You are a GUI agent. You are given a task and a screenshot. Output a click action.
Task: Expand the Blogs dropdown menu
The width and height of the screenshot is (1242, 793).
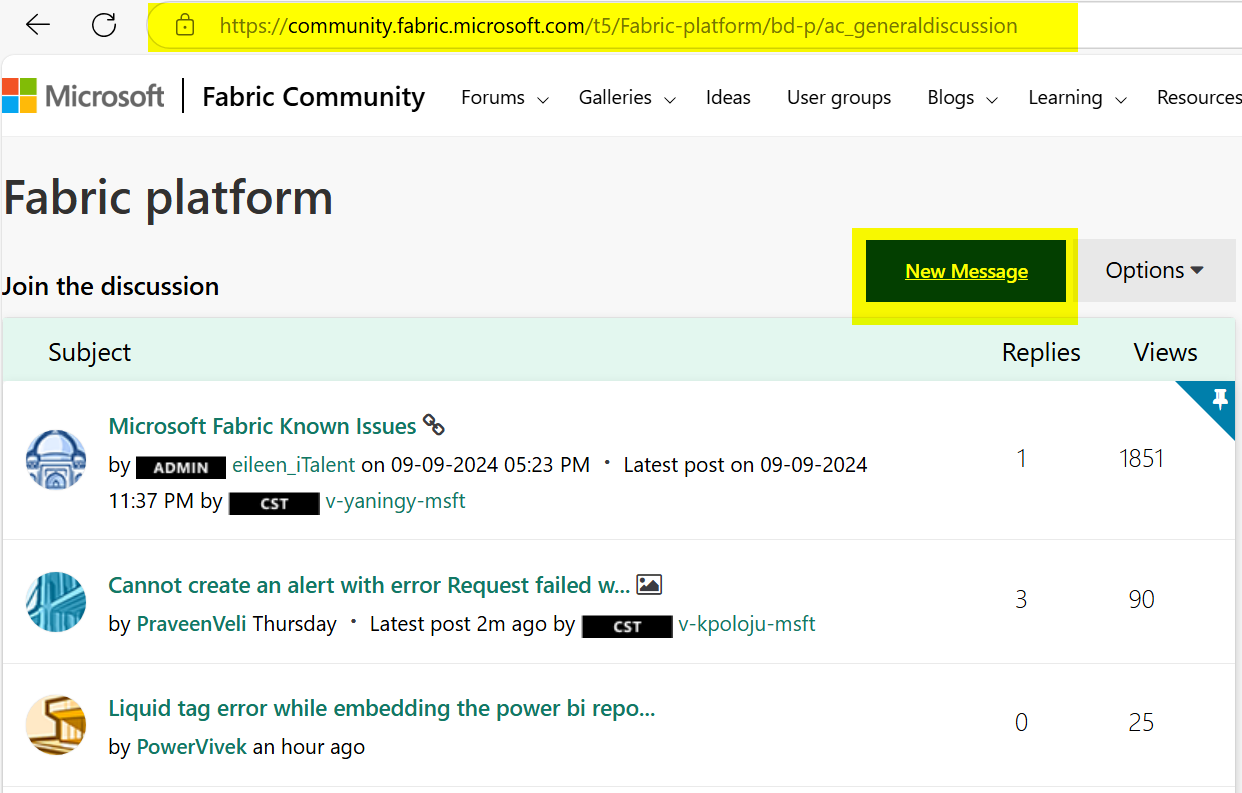coord(962,98)
